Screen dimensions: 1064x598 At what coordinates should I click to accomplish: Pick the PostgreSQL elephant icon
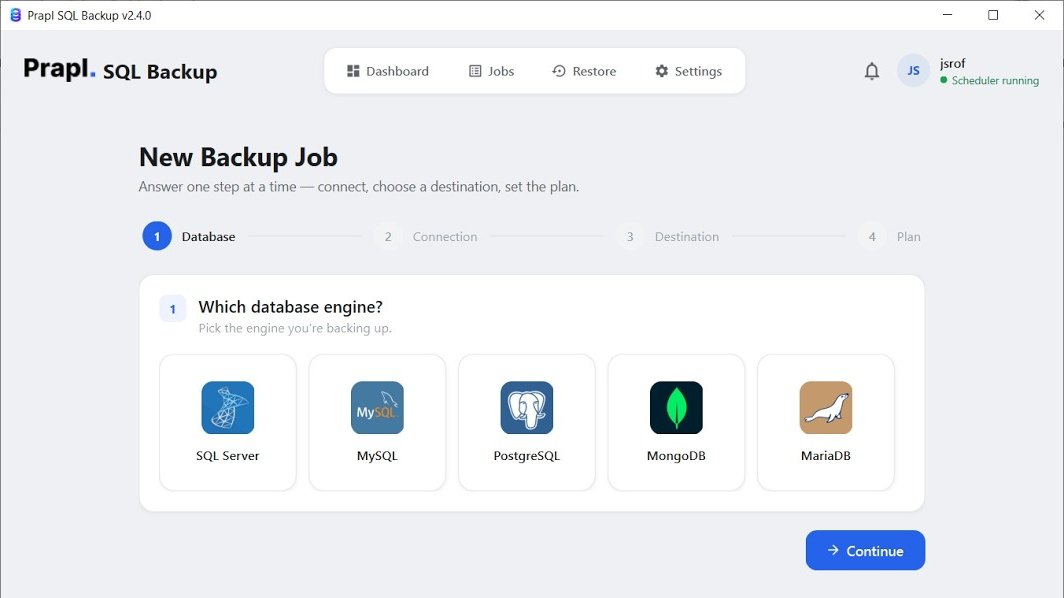coord(527,407)
